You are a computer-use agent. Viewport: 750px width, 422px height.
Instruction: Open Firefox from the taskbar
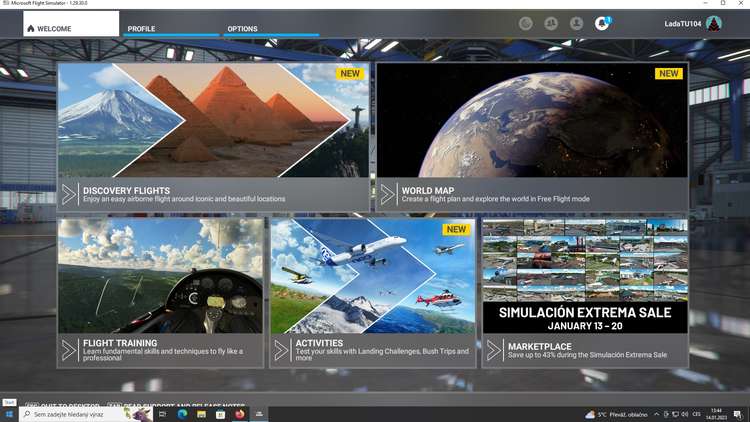tap(240, 414)
